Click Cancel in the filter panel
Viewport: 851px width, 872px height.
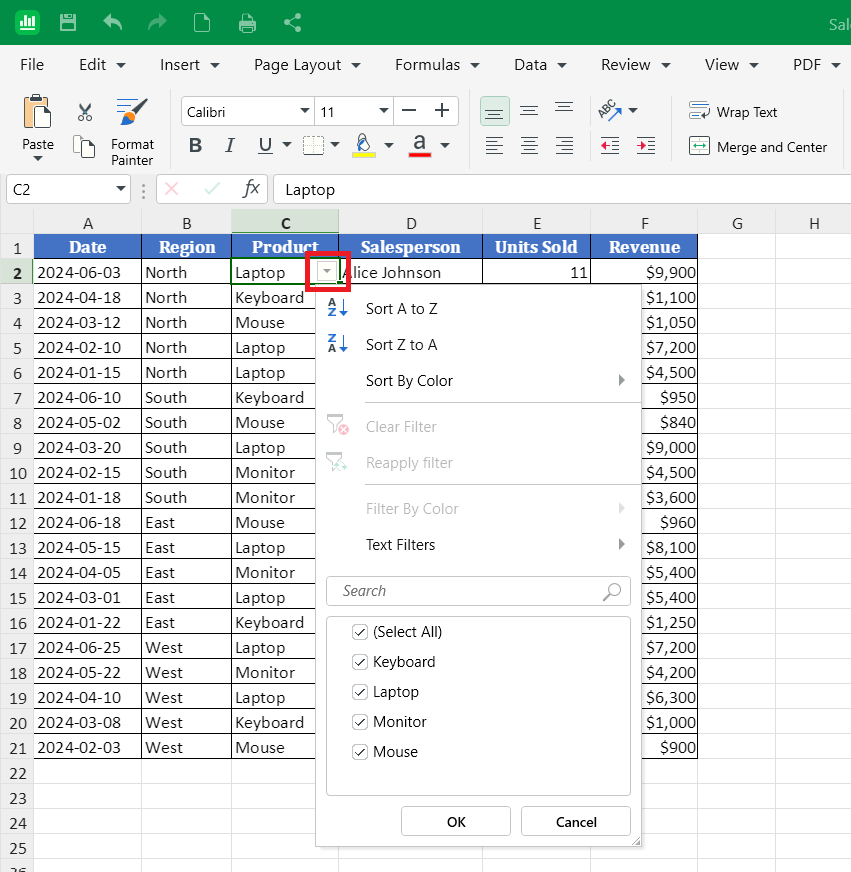[576, 821]
